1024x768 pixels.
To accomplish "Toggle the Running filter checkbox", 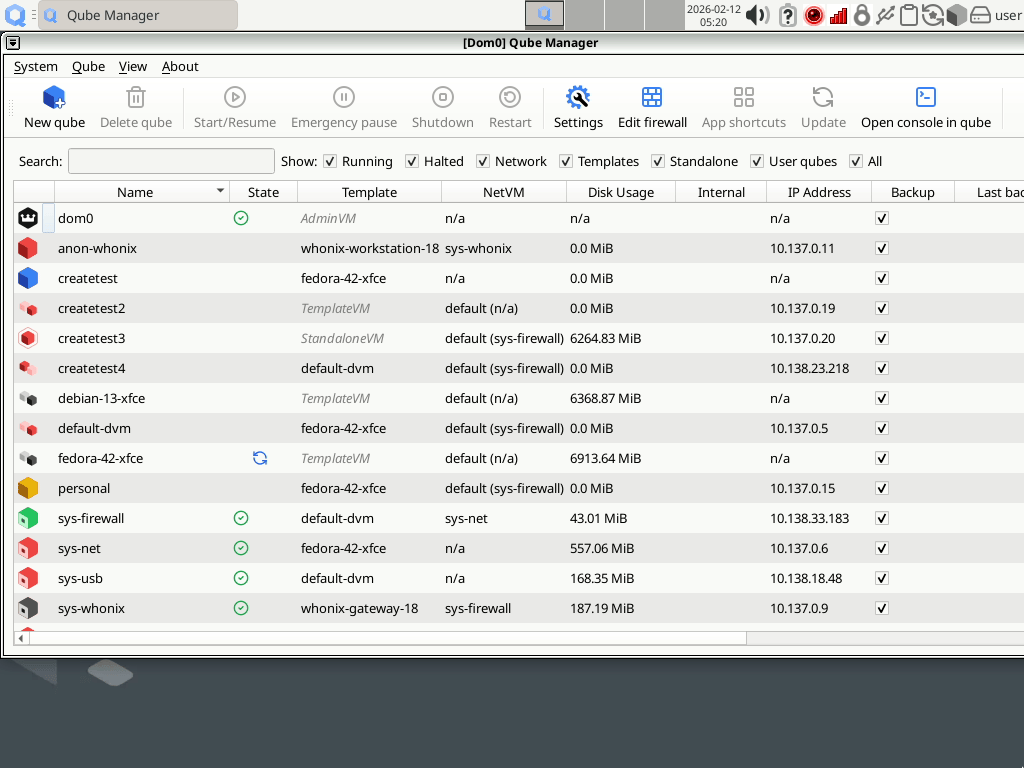I will click(330, 161).
